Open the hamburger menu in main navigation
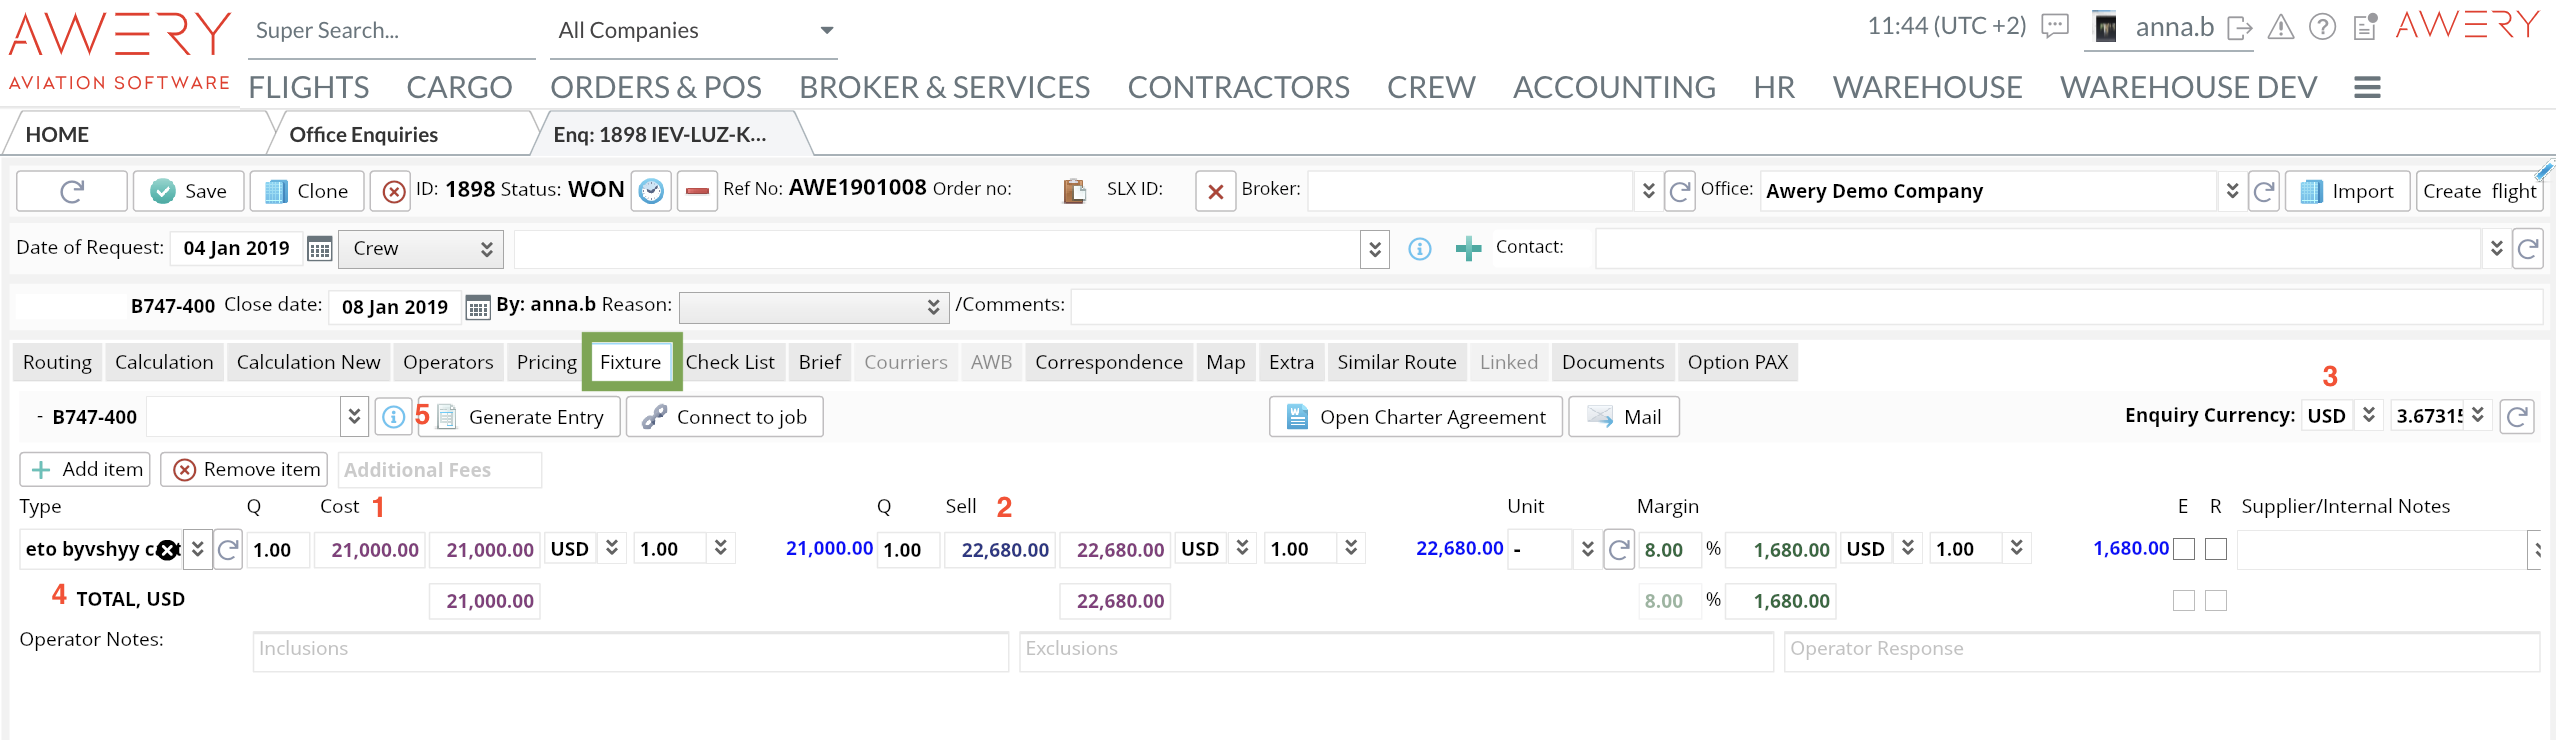Image resolution: width=2556 pixels, height=740 pixels. [x=2367, y=88]
